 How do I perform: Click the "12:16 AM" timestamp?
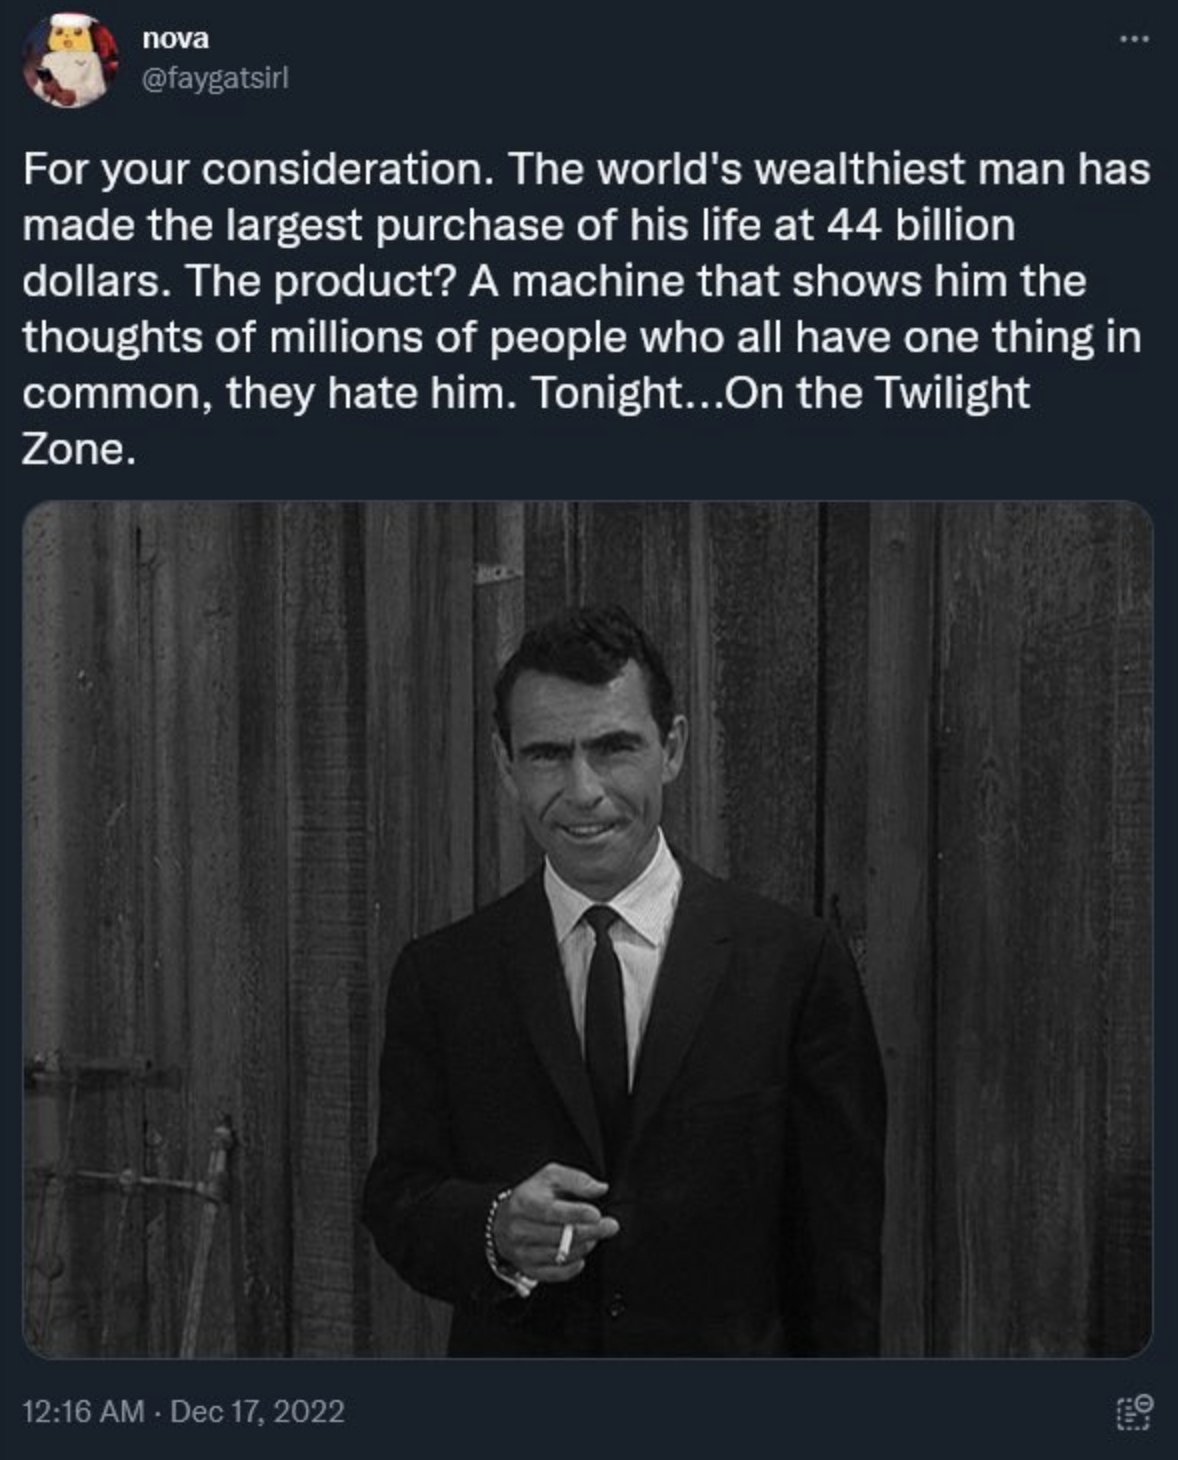(x=83, y=1411)
